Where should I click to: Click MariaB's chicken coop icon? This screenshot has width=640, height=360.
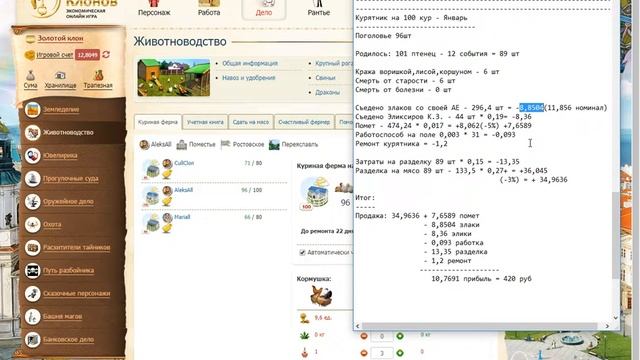tap(151, 222)
